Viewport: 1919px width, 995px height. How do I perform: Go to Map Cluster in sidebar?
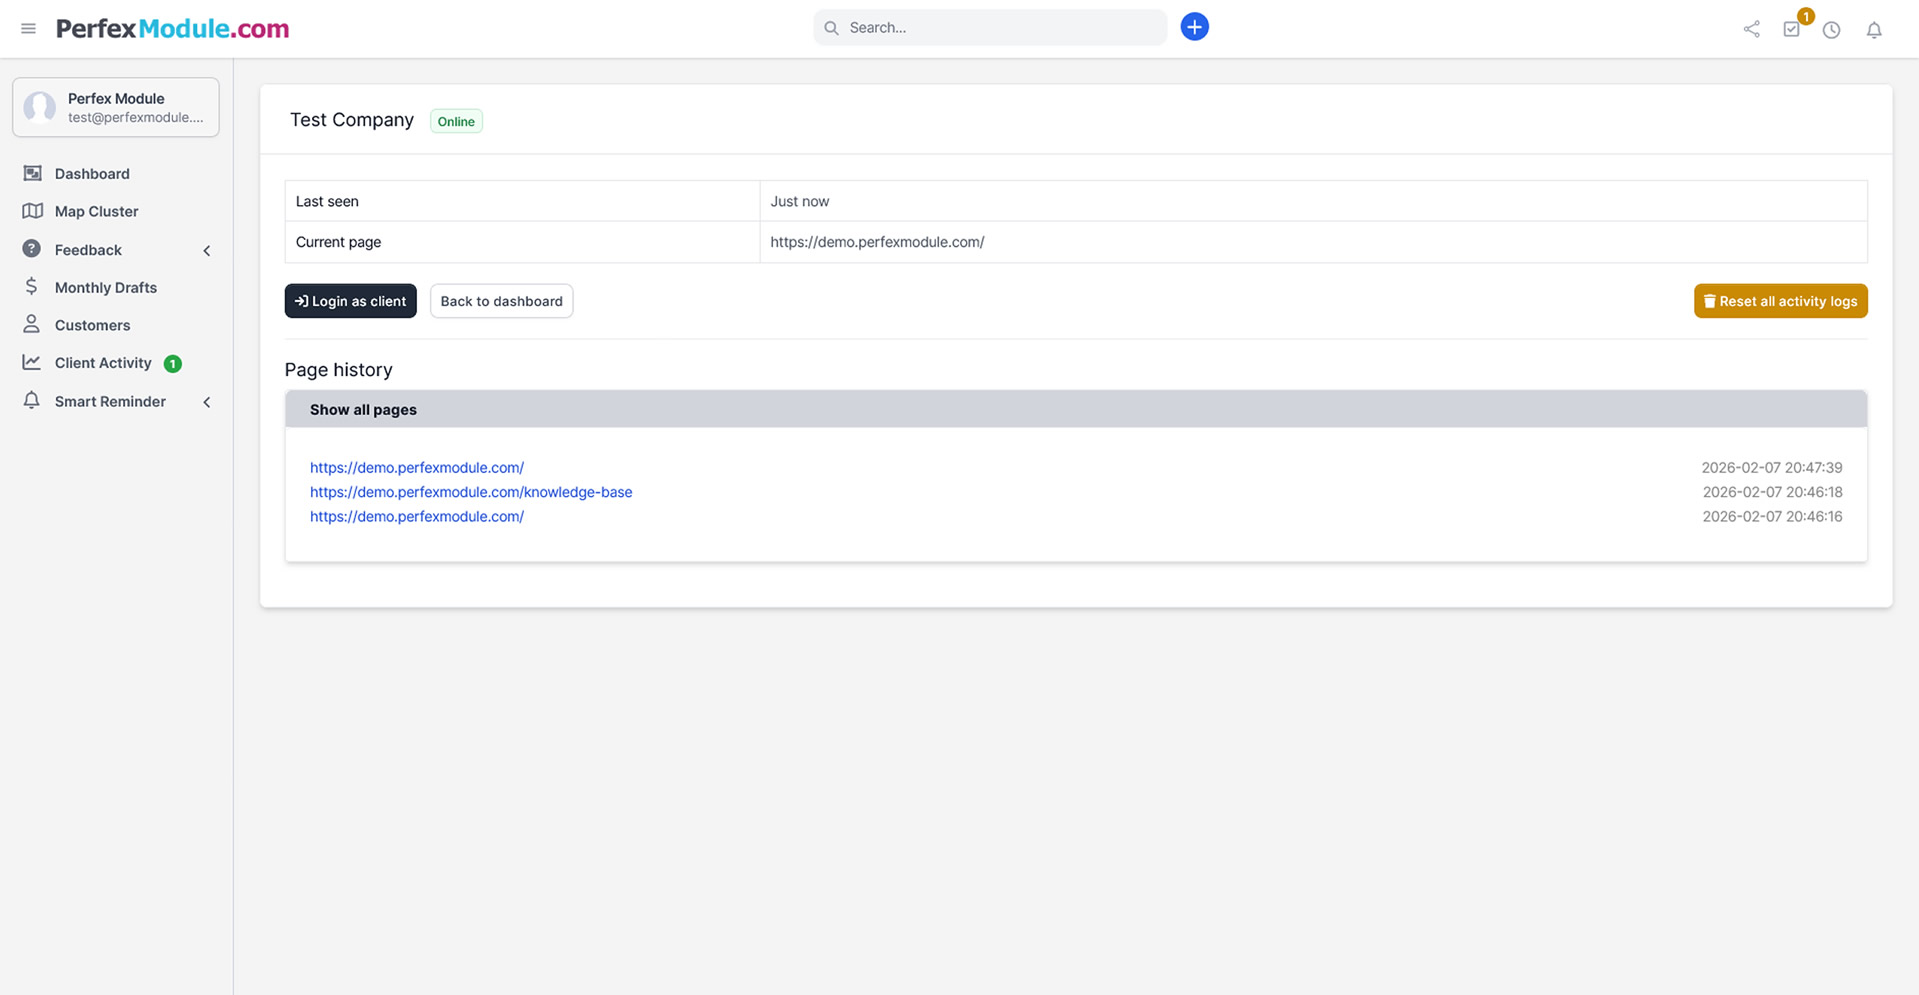click(96, 212)
